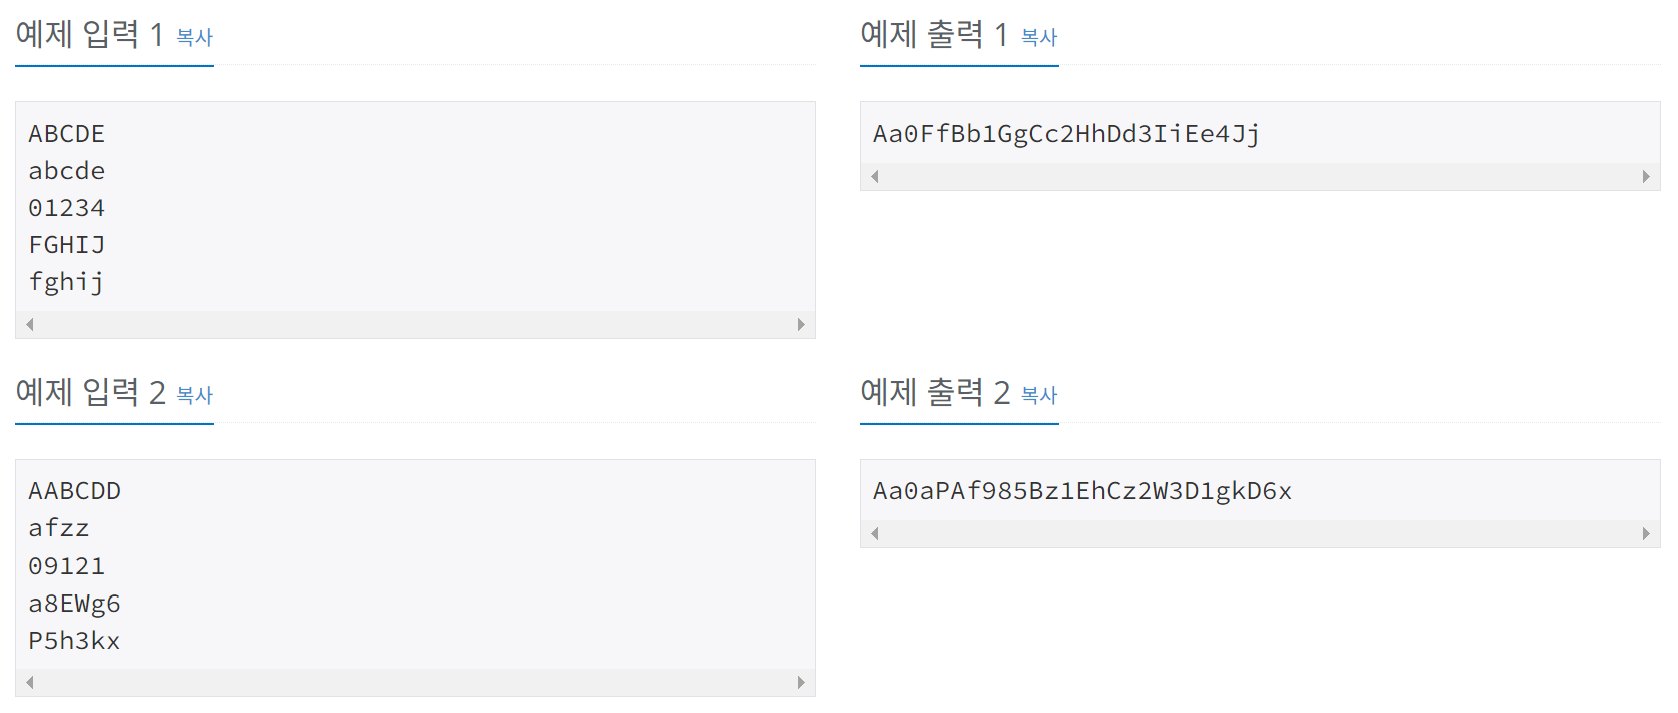
Task: Click the input line a8EWg6
Action: click(74, 604)
